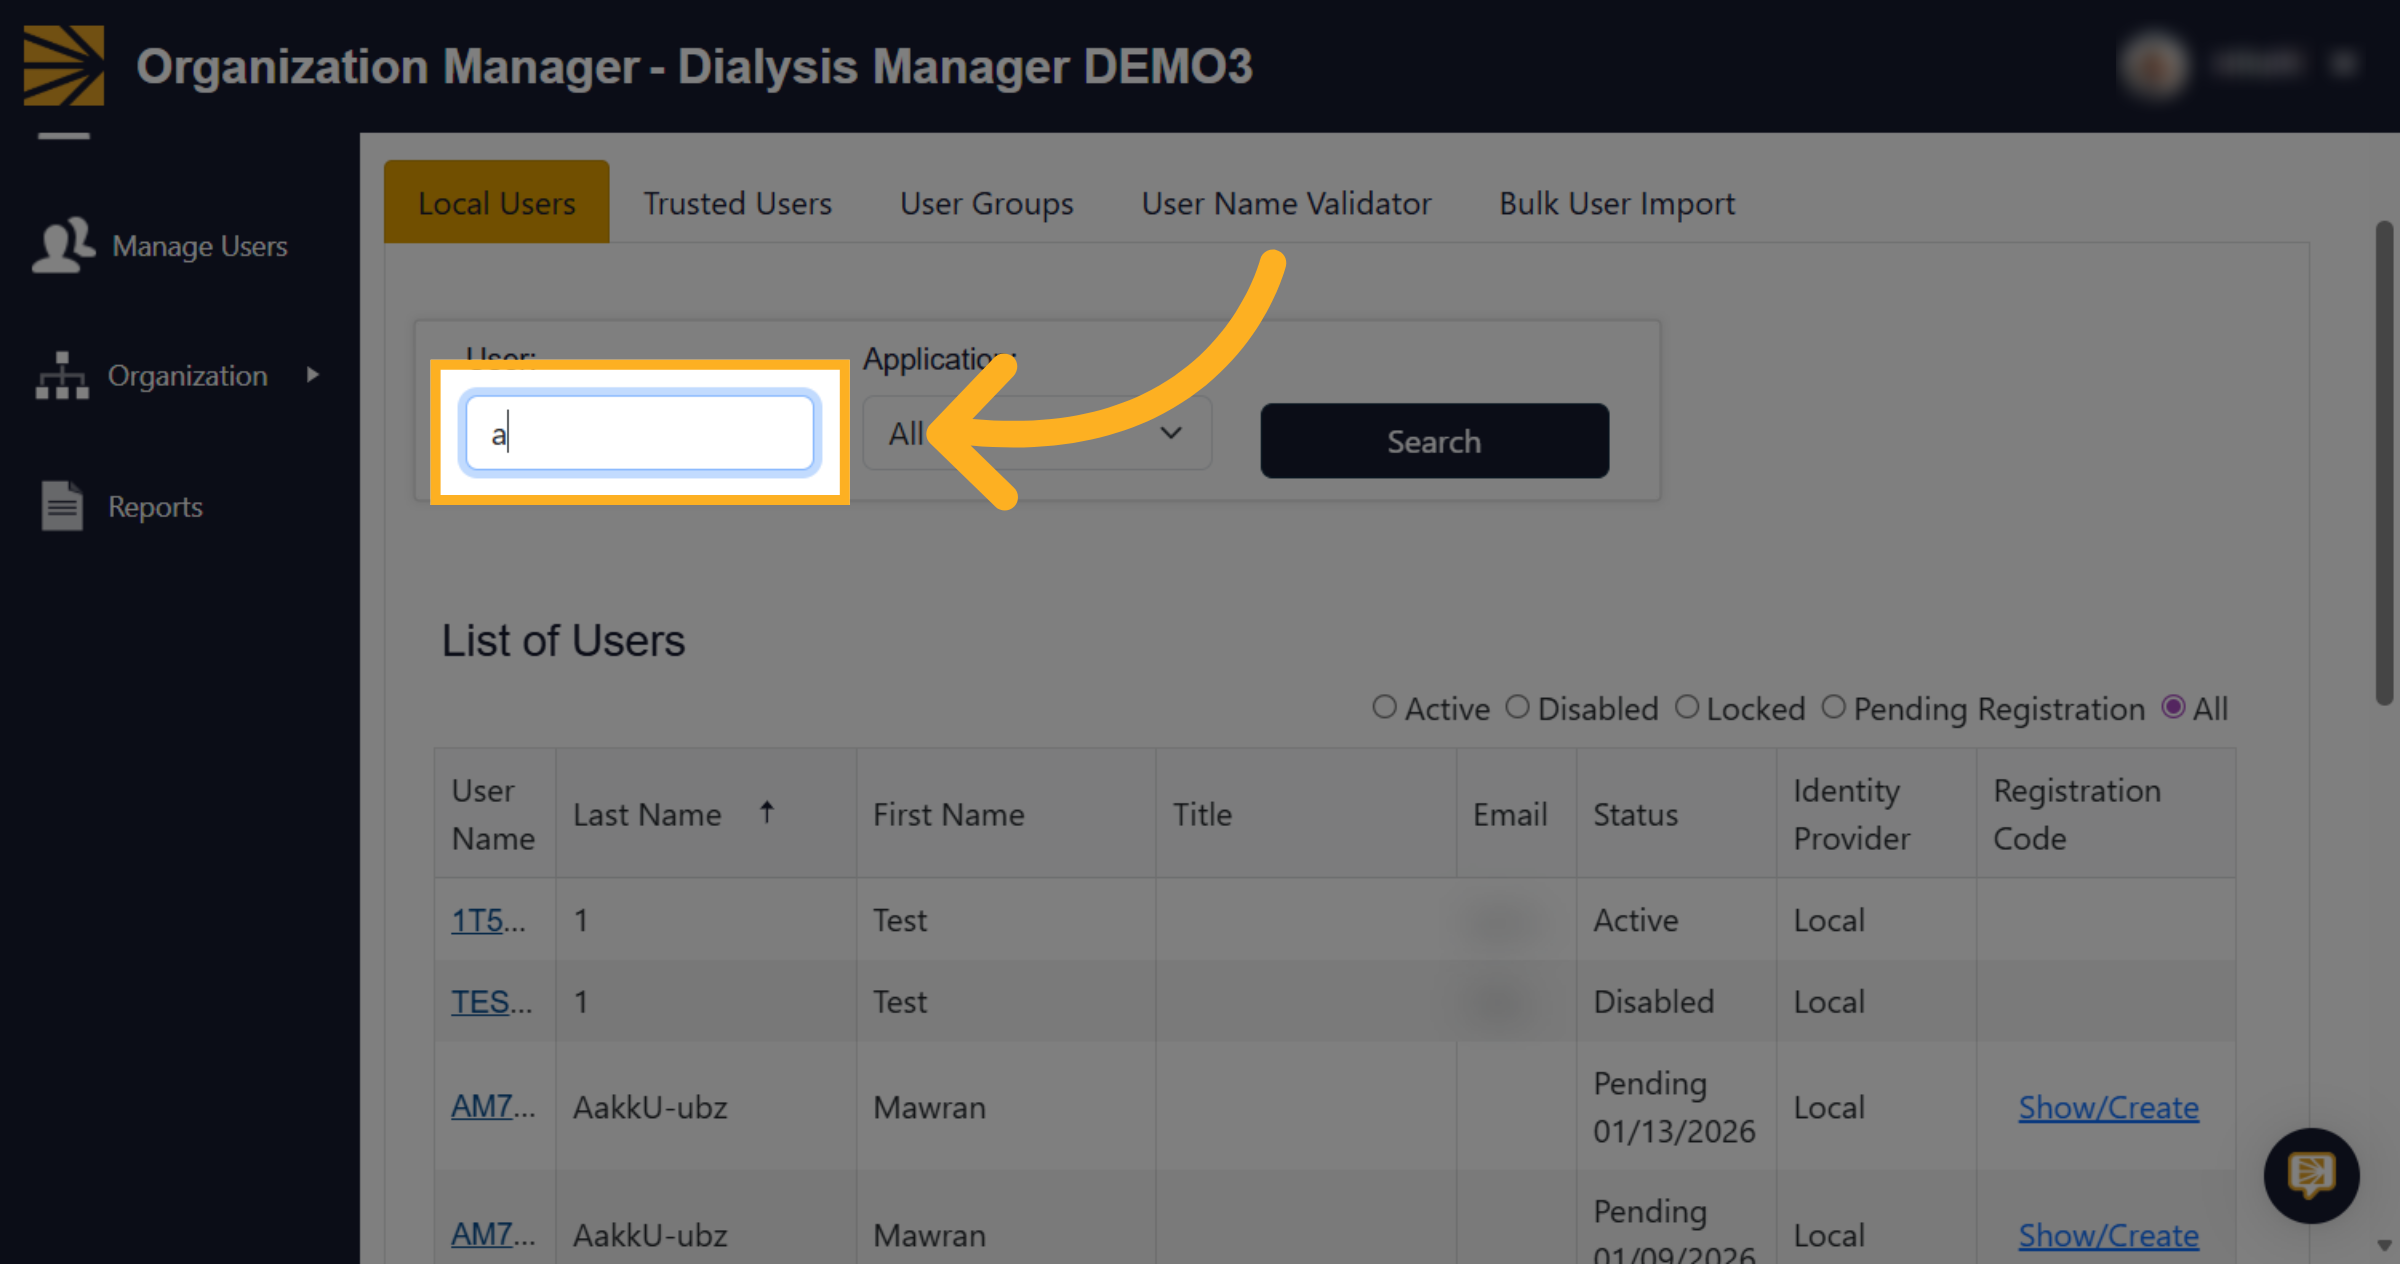Viewport: 2400px width, 1264px height.
Task: Select the Pending Registration filter
Action: [1833, 707]
